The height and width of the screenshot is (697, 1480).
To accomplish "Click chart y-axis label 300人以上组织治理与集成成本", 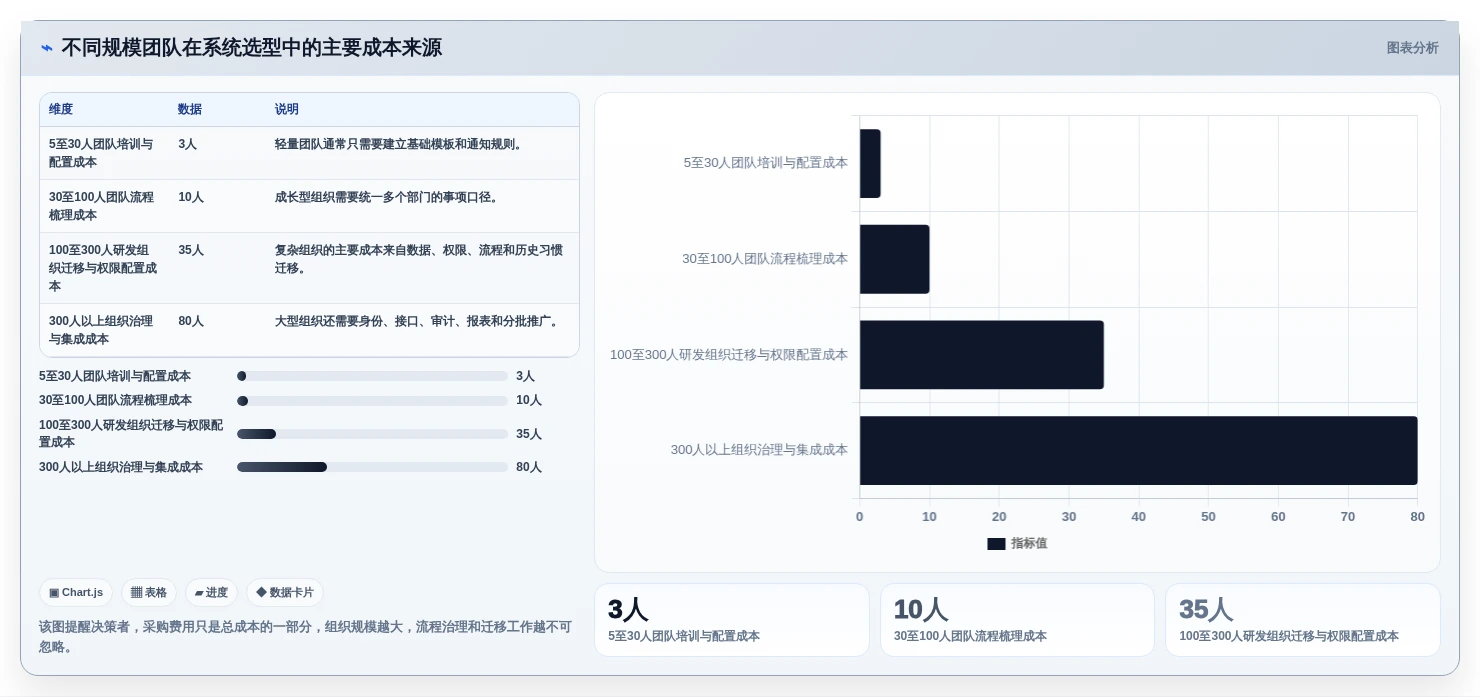I will [x=759, y=450].
